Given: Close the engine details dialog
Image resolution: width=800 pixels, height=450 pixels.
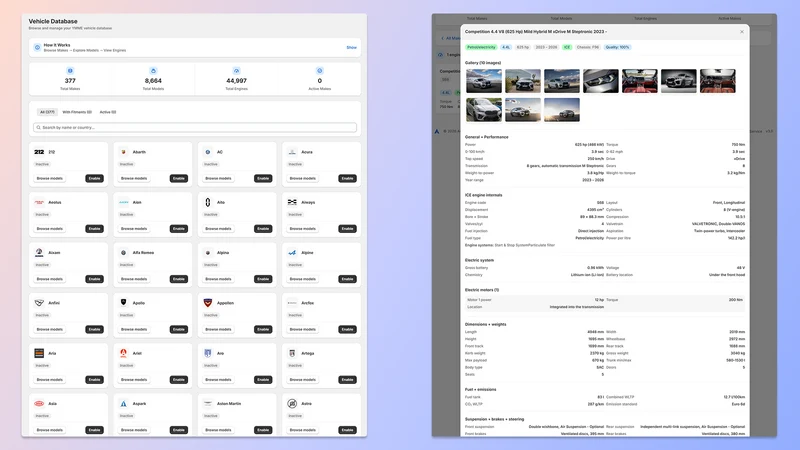Looking at the screenshot, I should 742,32.
